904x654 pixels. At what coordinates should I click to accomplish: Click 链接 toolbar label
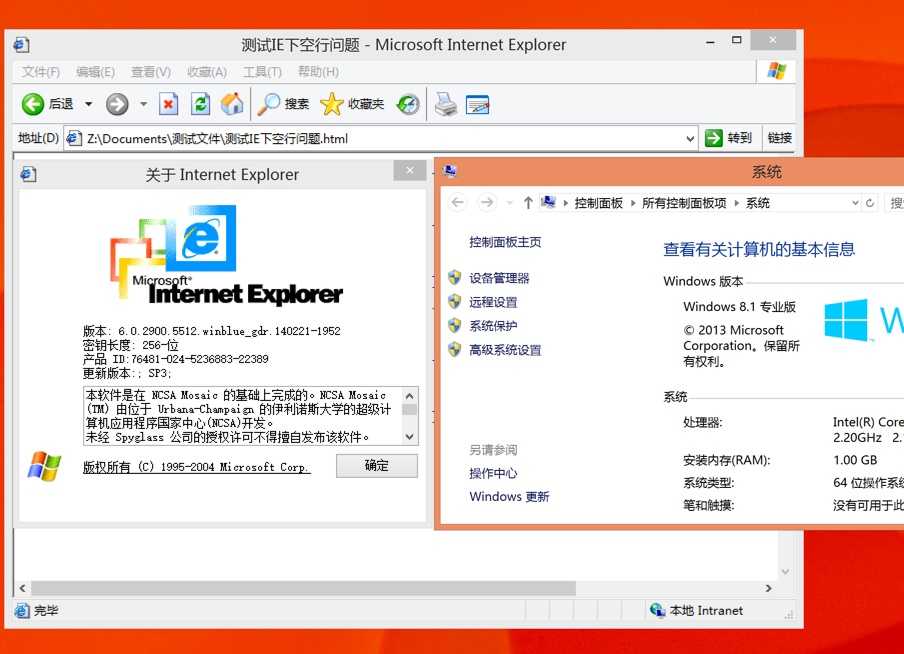click(779, 138)
